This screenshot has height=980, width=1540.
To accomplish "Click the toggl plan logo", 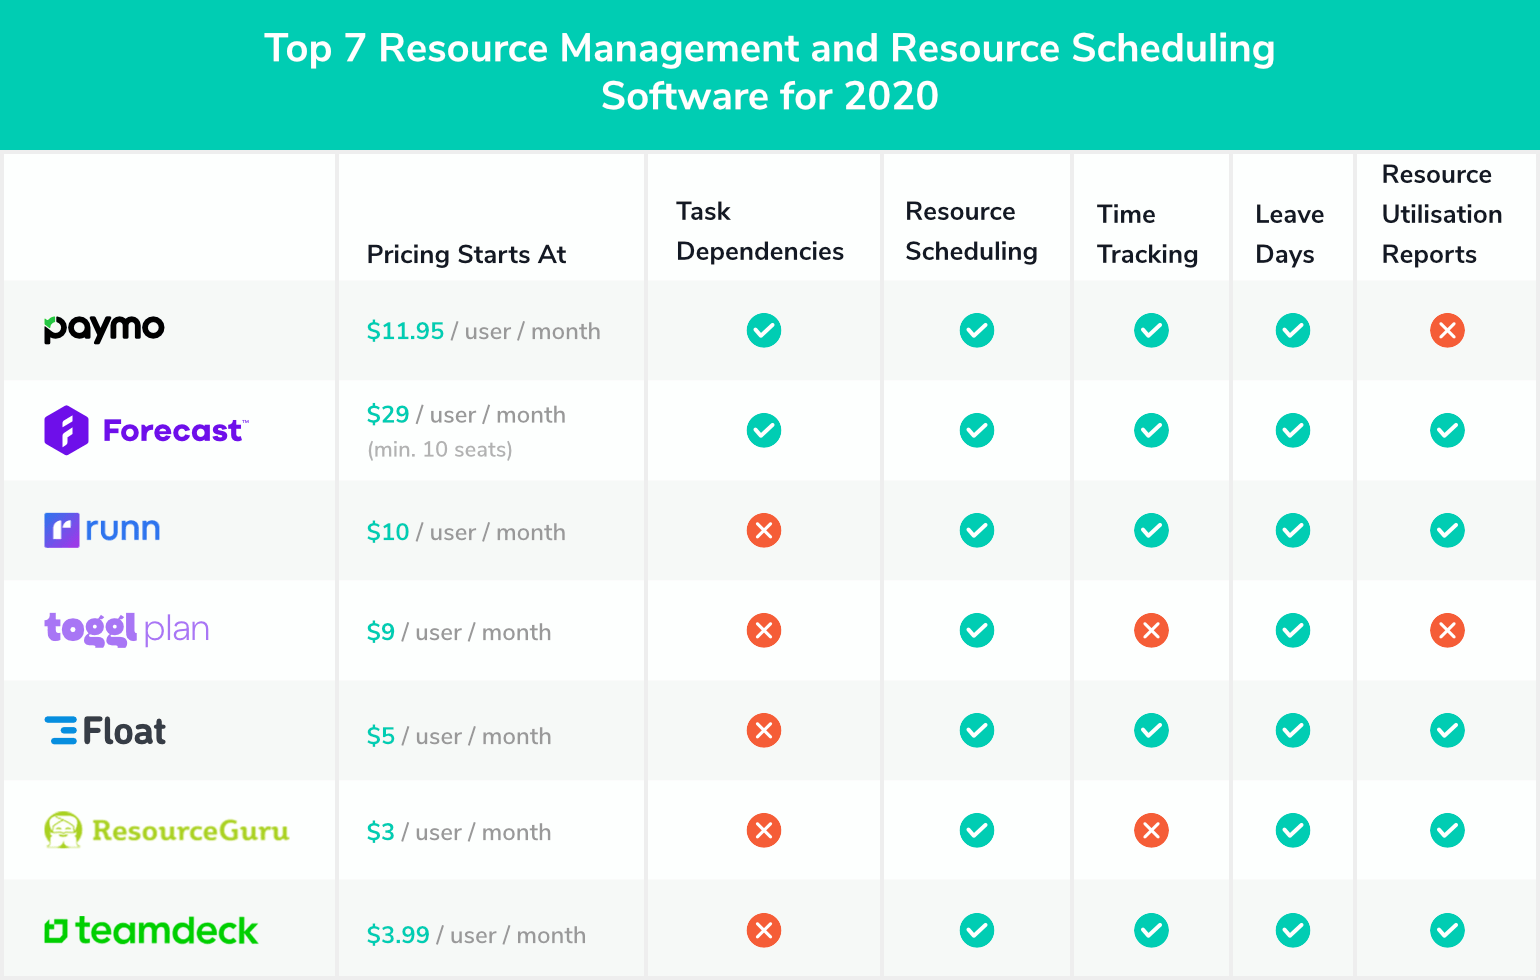I will [126, 630].
